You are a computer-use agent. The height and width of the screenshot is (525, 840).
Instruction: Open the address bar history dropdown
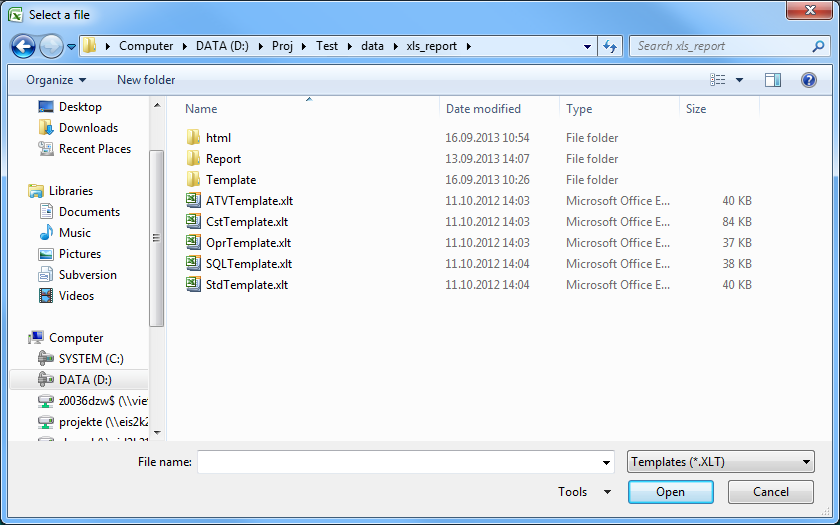coord(587,47)
